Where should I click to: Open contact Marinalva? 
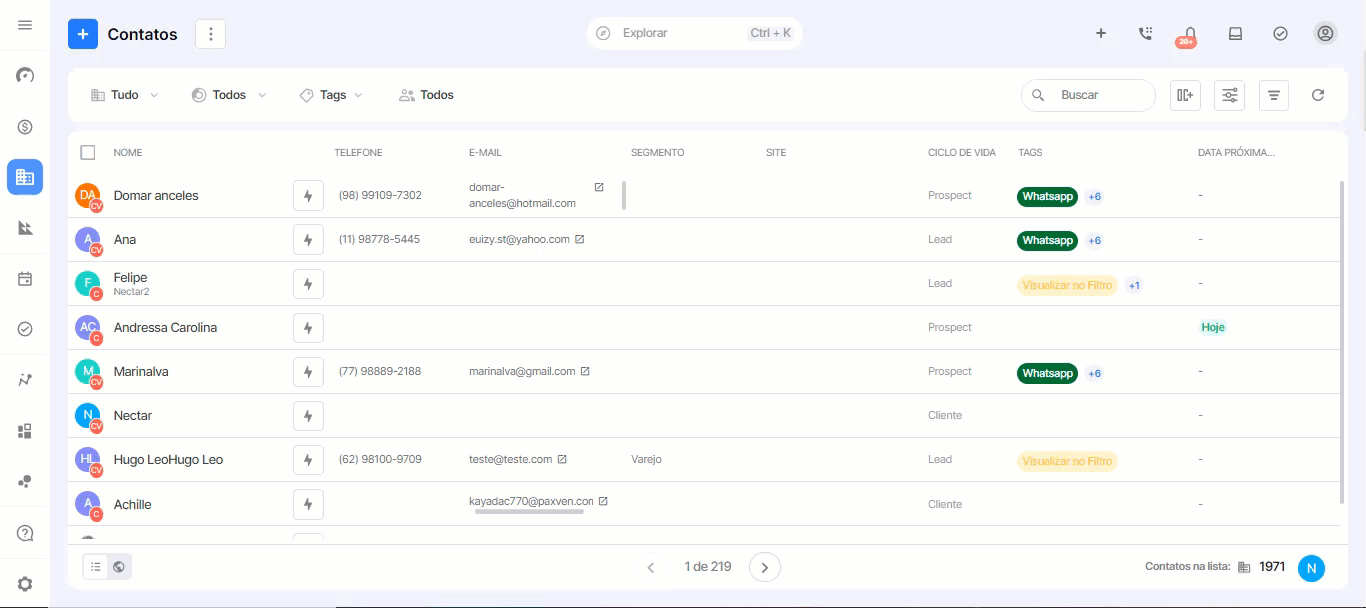141,371
